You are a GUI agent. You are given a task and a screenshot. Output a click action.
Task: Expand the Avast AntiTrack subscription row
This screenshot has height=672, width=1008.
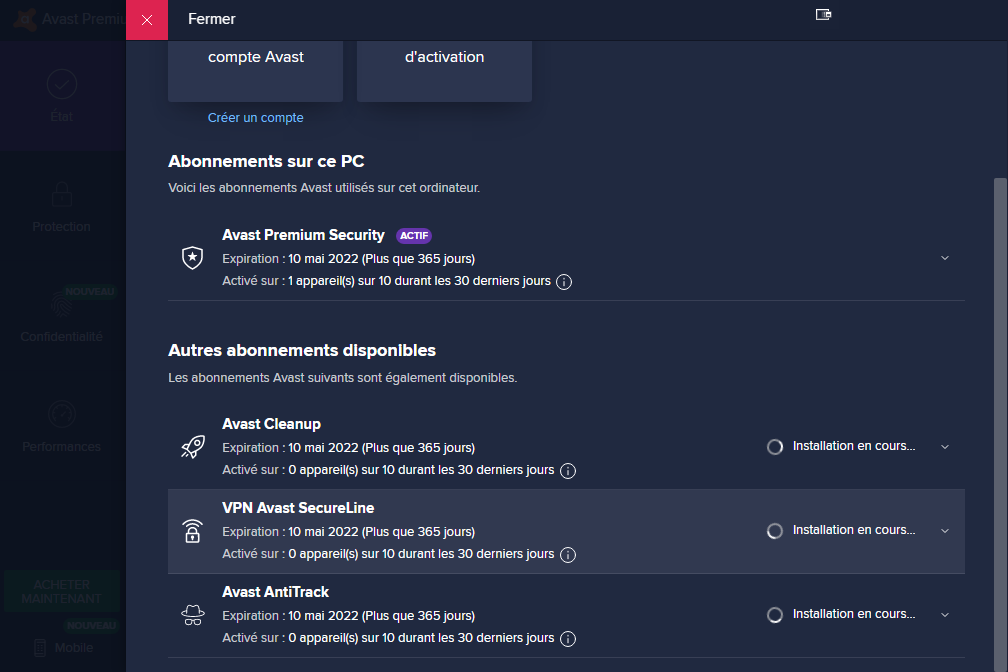tap(944, 615)
